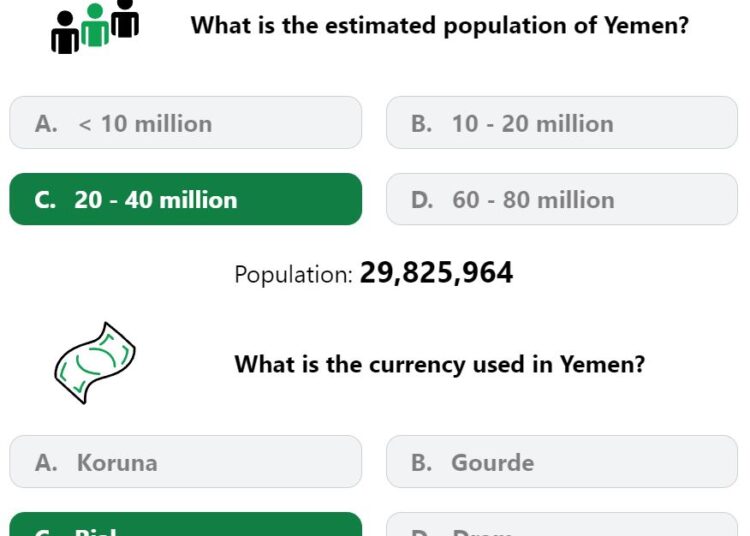Pick answer D. 60 - 80 million
Viewport: 750px width, 536px height.
click(562, 199)
